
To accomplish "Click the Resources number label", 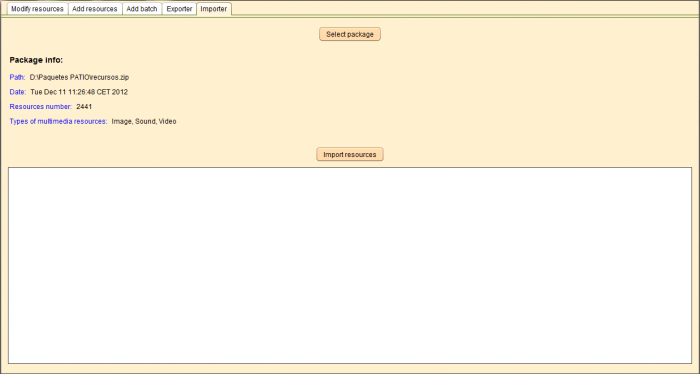I will click(x=41, y=107).
